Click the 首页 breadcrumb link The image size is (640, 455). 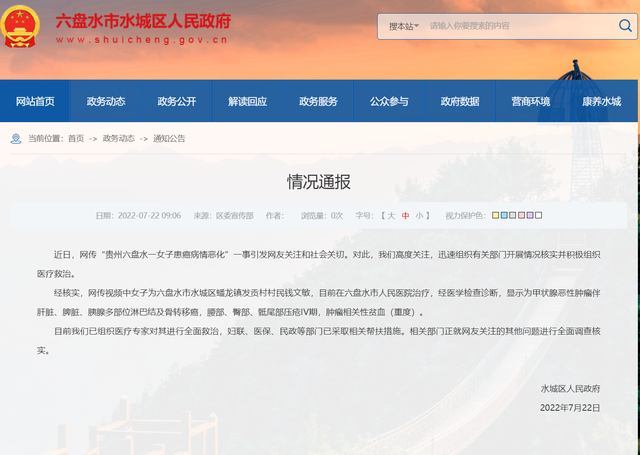tap(76, 139)
